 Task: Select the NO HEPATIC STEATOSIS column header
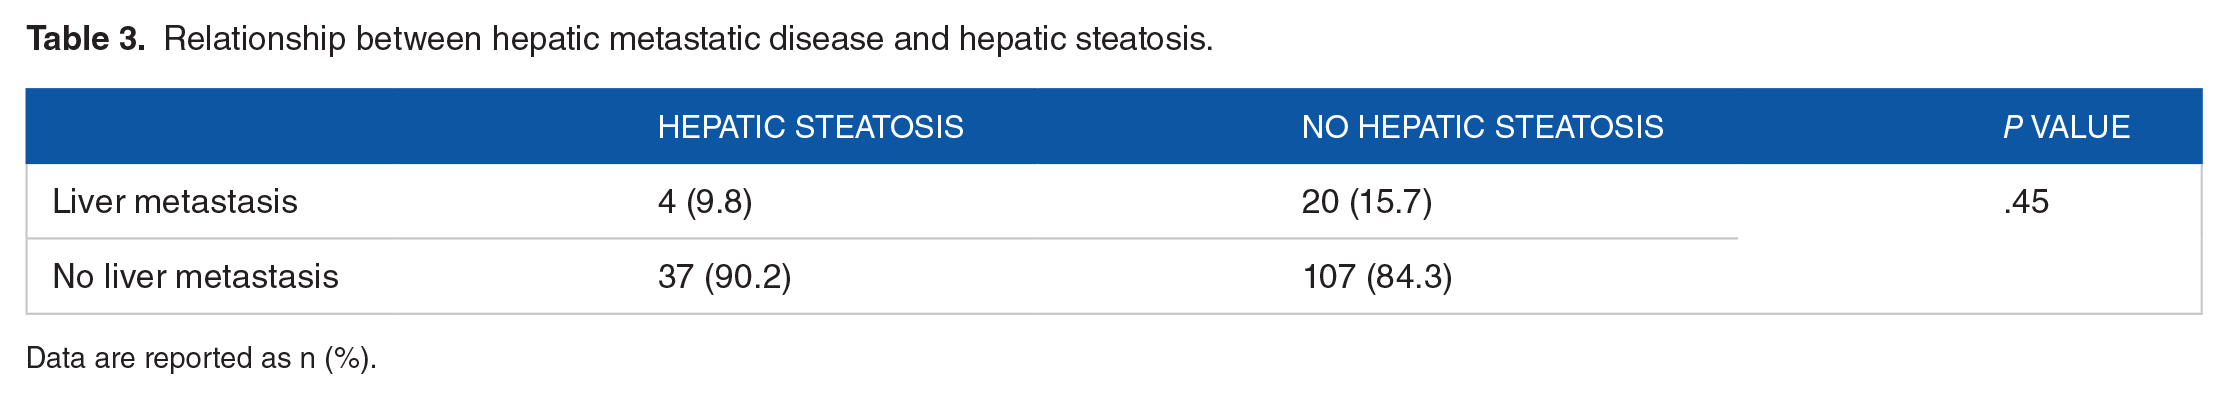coord(1482,127)
